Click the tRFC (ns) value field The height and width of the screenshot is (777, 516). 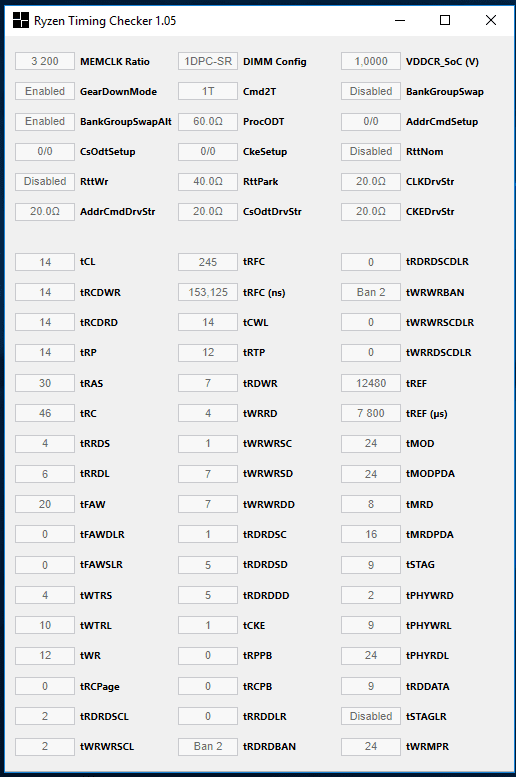[x=208, y=292]
